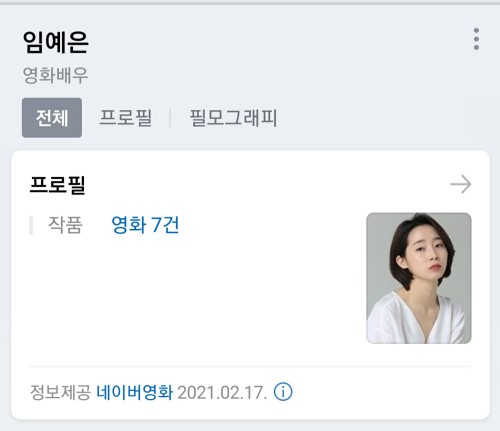500x431 pixels.
Task: Click the gray marker bar beside 작품
Action: point(31,225)
